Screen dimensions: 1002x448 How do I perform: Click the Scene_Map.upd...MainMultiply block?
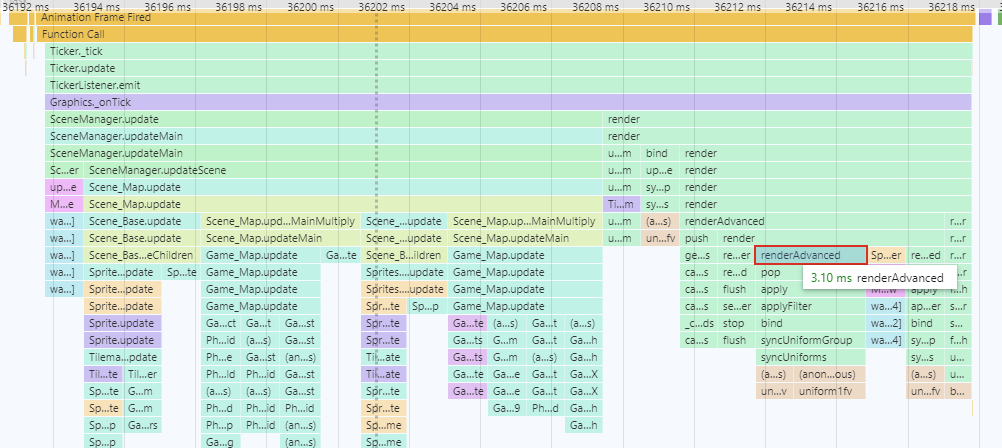[x=281, y=221]
